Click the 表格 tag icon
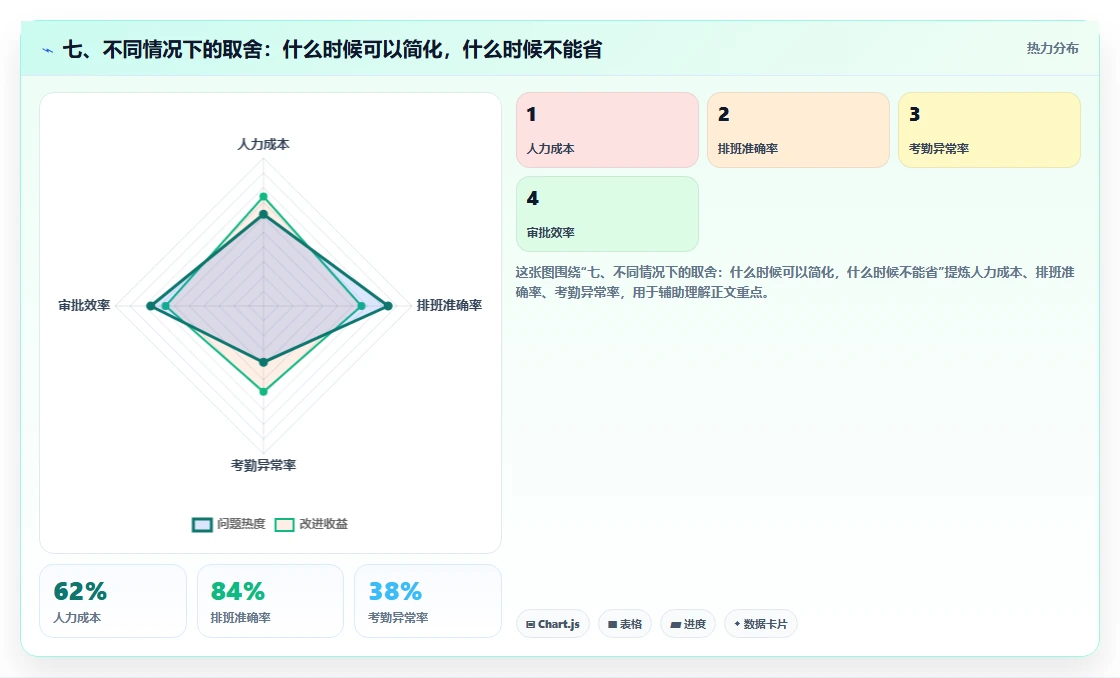 (612, 624)
